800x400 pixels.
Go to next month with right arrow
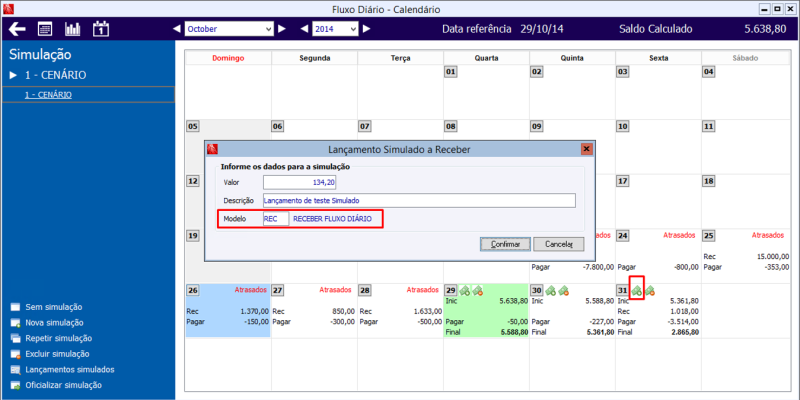point(282,29)
